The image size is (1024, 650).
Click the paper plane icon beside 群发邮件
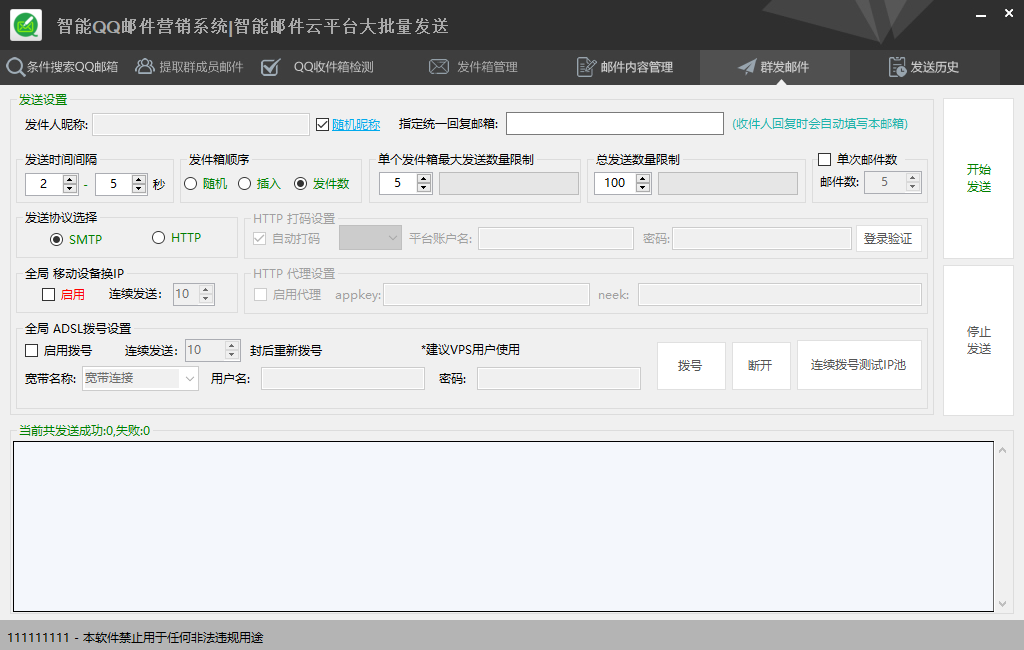[x=746, y=67]
